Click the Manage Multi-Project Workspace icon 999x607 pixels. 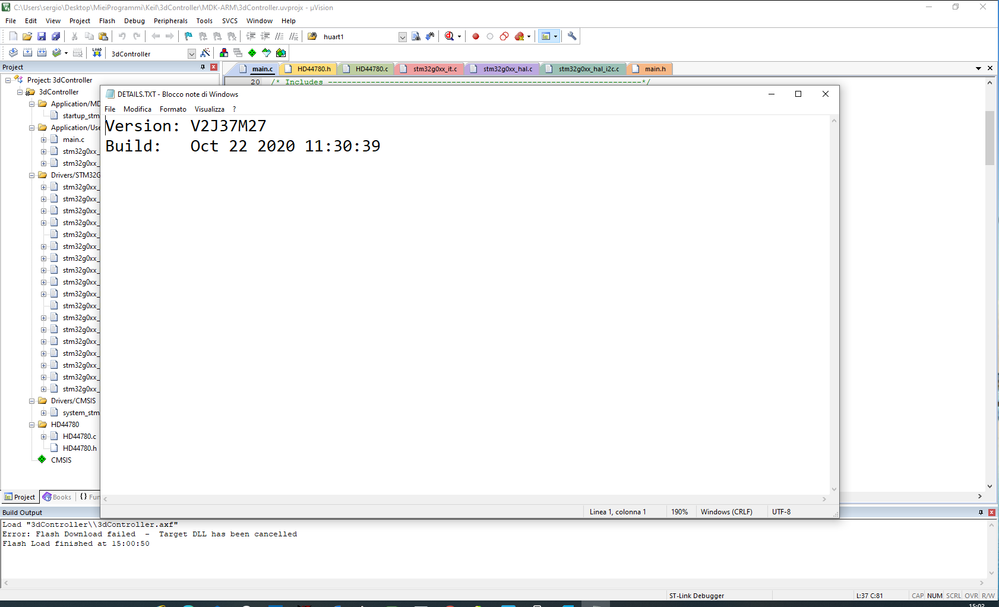[238, 53]
